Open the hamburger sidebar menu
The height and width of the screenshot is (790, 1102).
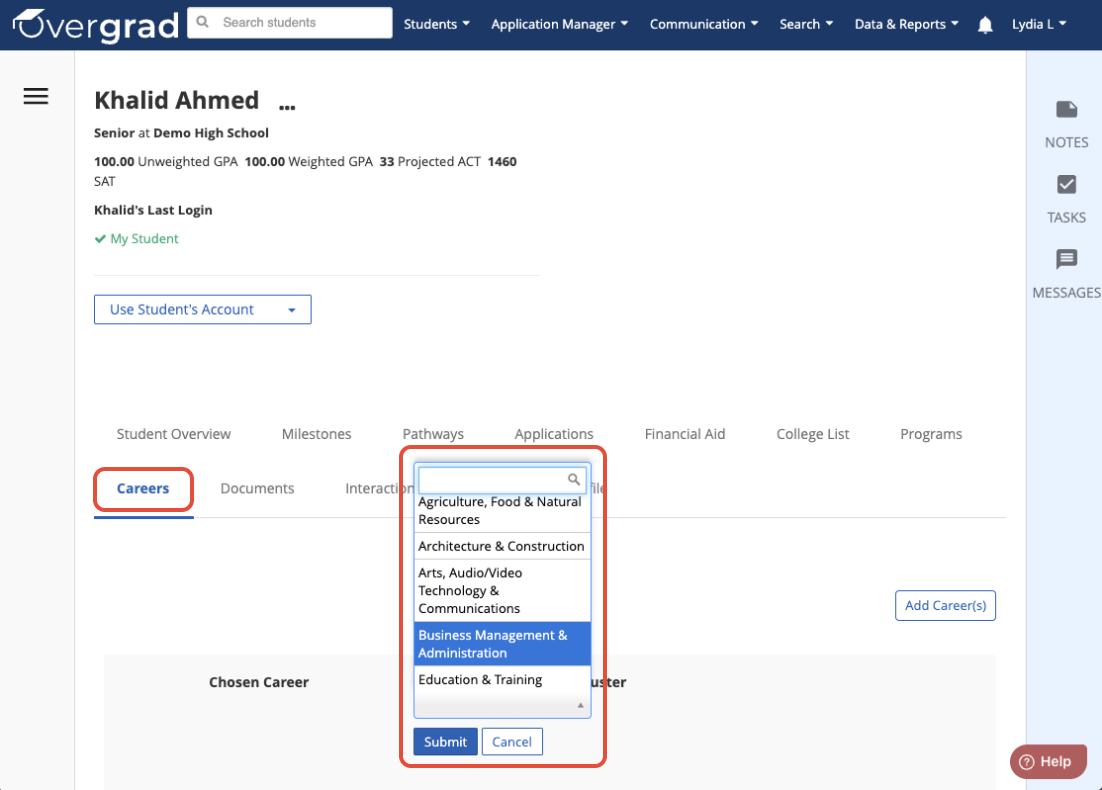36,96
